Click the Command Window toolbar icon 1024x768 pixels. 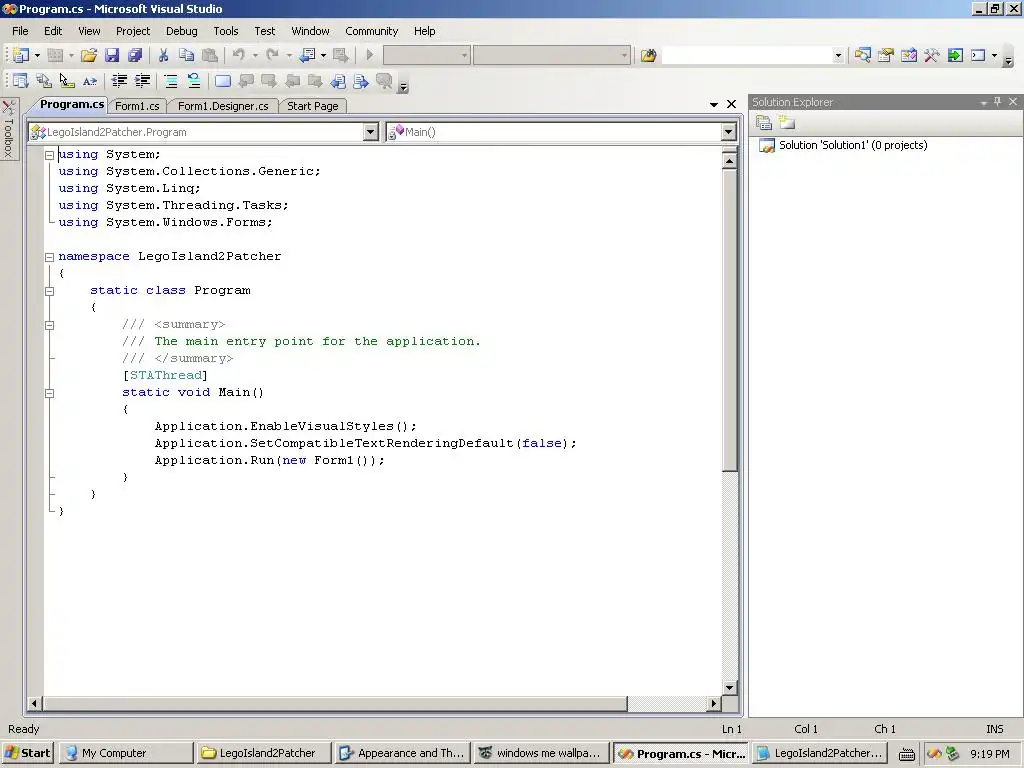coord(978,56)
